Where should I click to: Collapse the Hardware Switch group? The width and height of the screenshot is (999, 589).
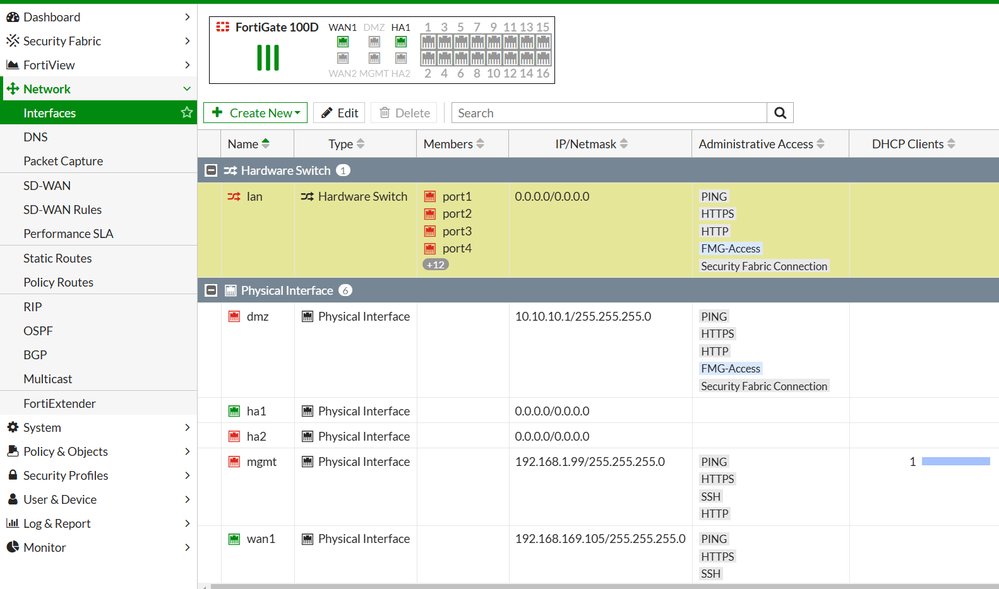(211, 171)
